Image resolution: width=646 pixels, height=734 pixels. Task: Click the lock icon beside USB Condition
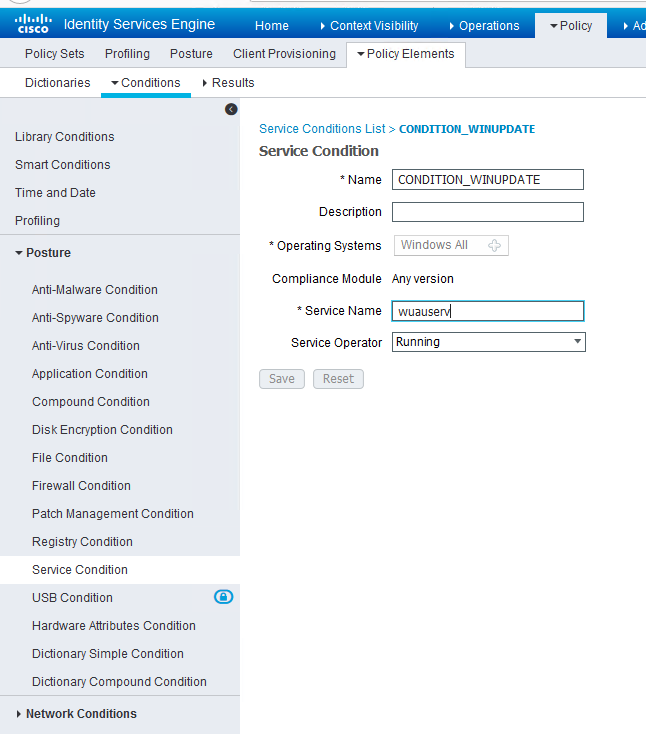[223, 597]
